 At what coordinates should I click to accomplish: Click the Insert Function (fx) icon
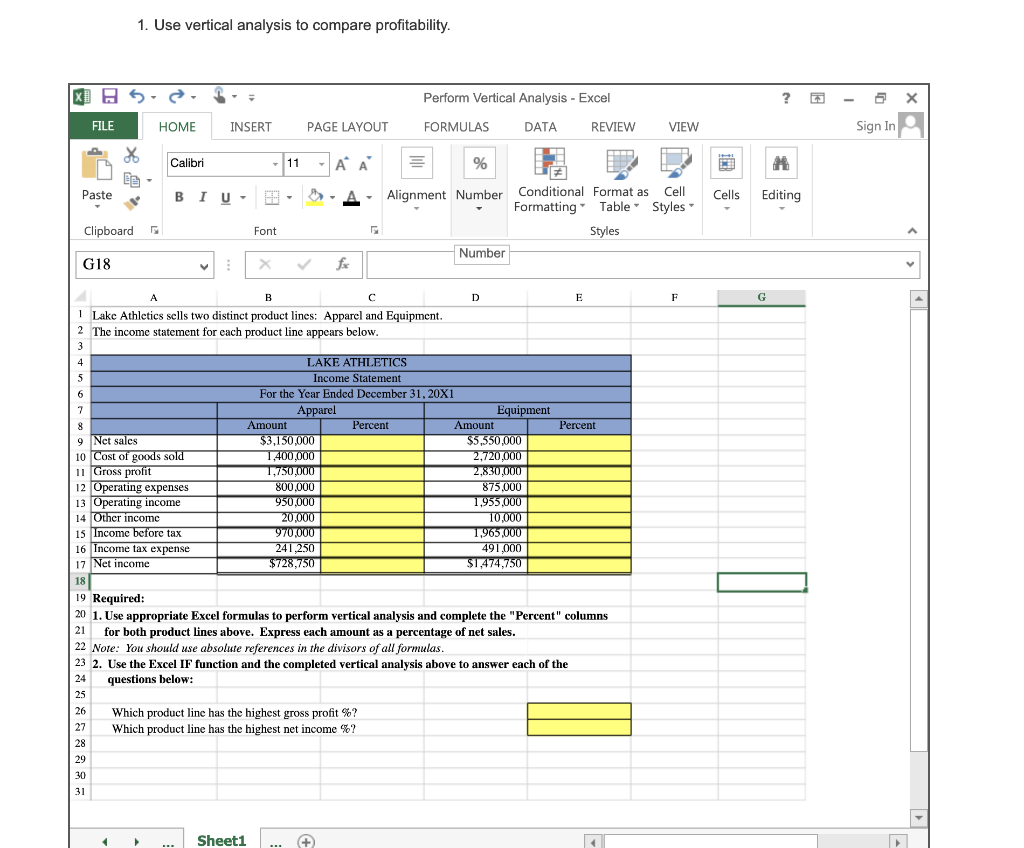(345, 264)
